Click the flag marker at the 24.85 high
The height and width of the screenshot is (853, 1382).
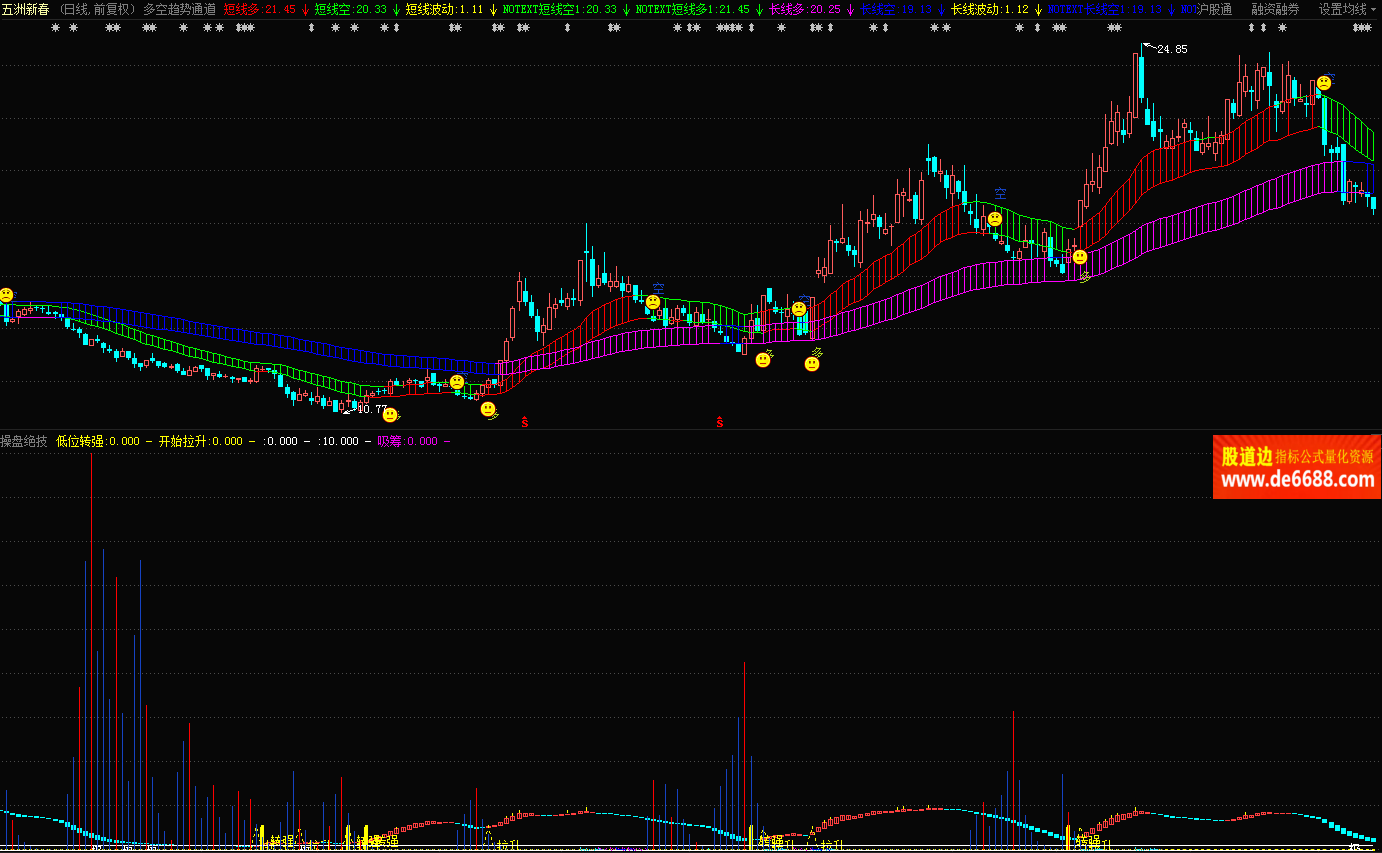[1148, 48]
